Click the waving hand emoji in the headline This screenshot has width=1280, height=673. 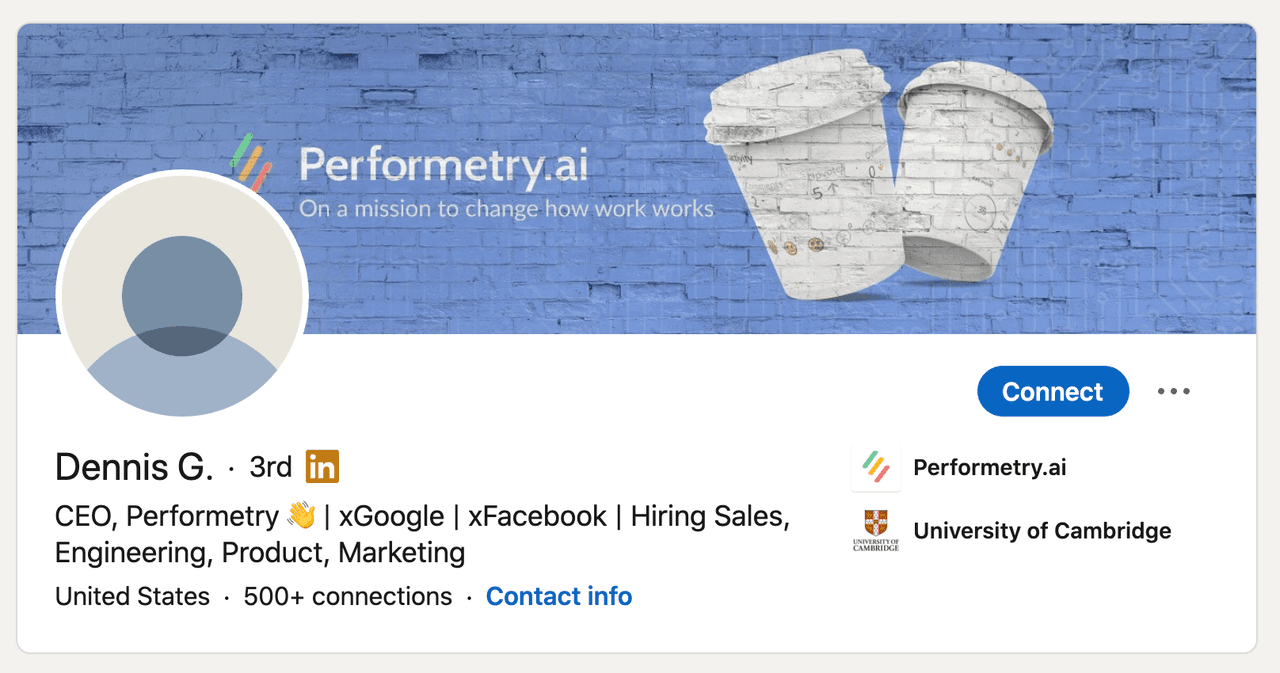[301, 516]
